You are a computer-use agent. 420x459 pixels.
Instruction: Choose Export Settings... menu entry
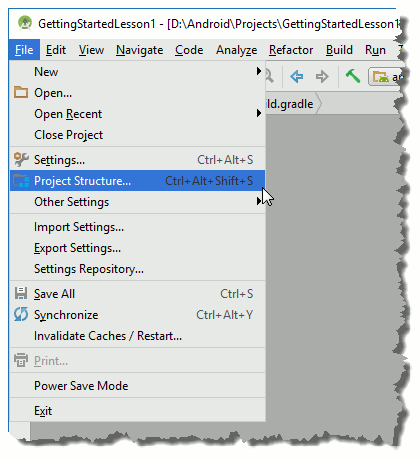click(x=137, y=248)
